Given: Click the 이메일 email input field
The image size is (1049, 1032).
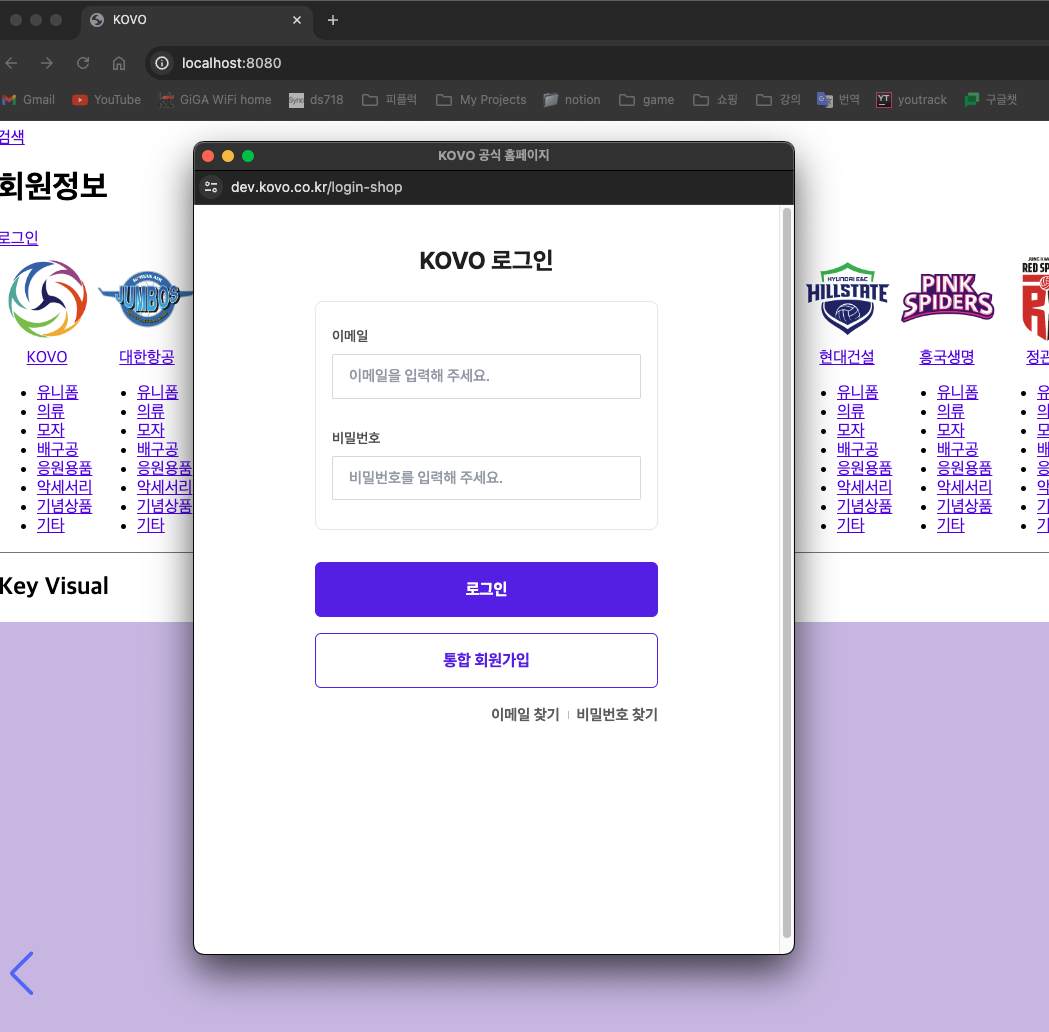Looking at the screenshot, I should tap(486, 376).
